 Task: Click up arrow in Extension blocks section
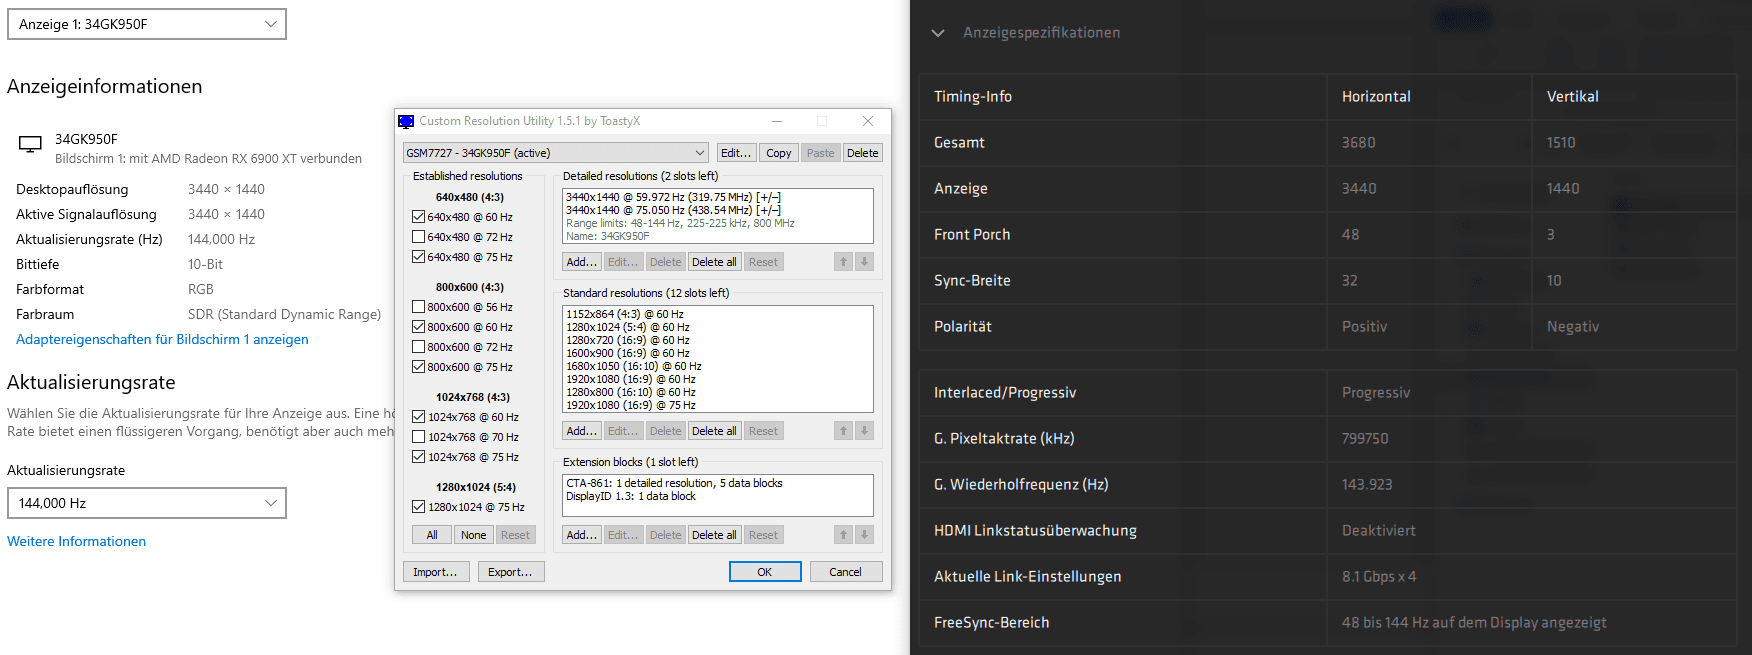pos(843,535)
